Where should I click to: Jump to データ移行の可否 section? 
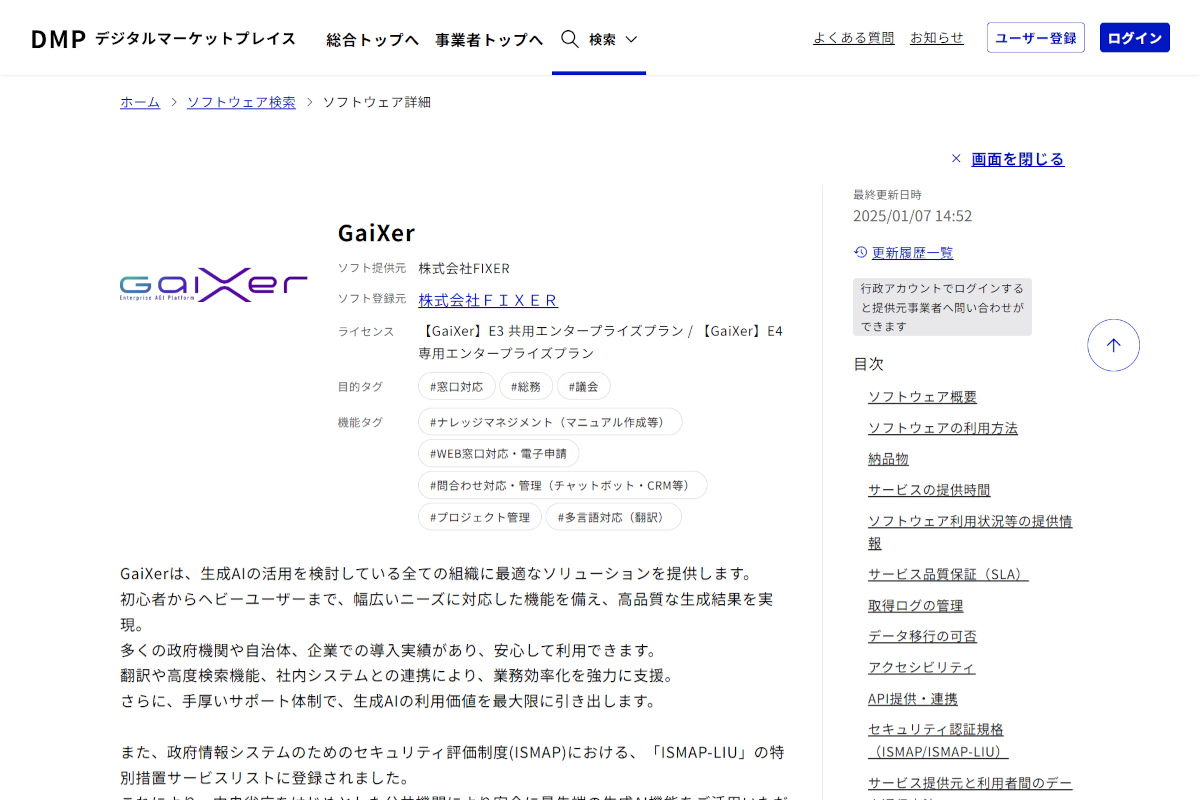coord(922,636)
